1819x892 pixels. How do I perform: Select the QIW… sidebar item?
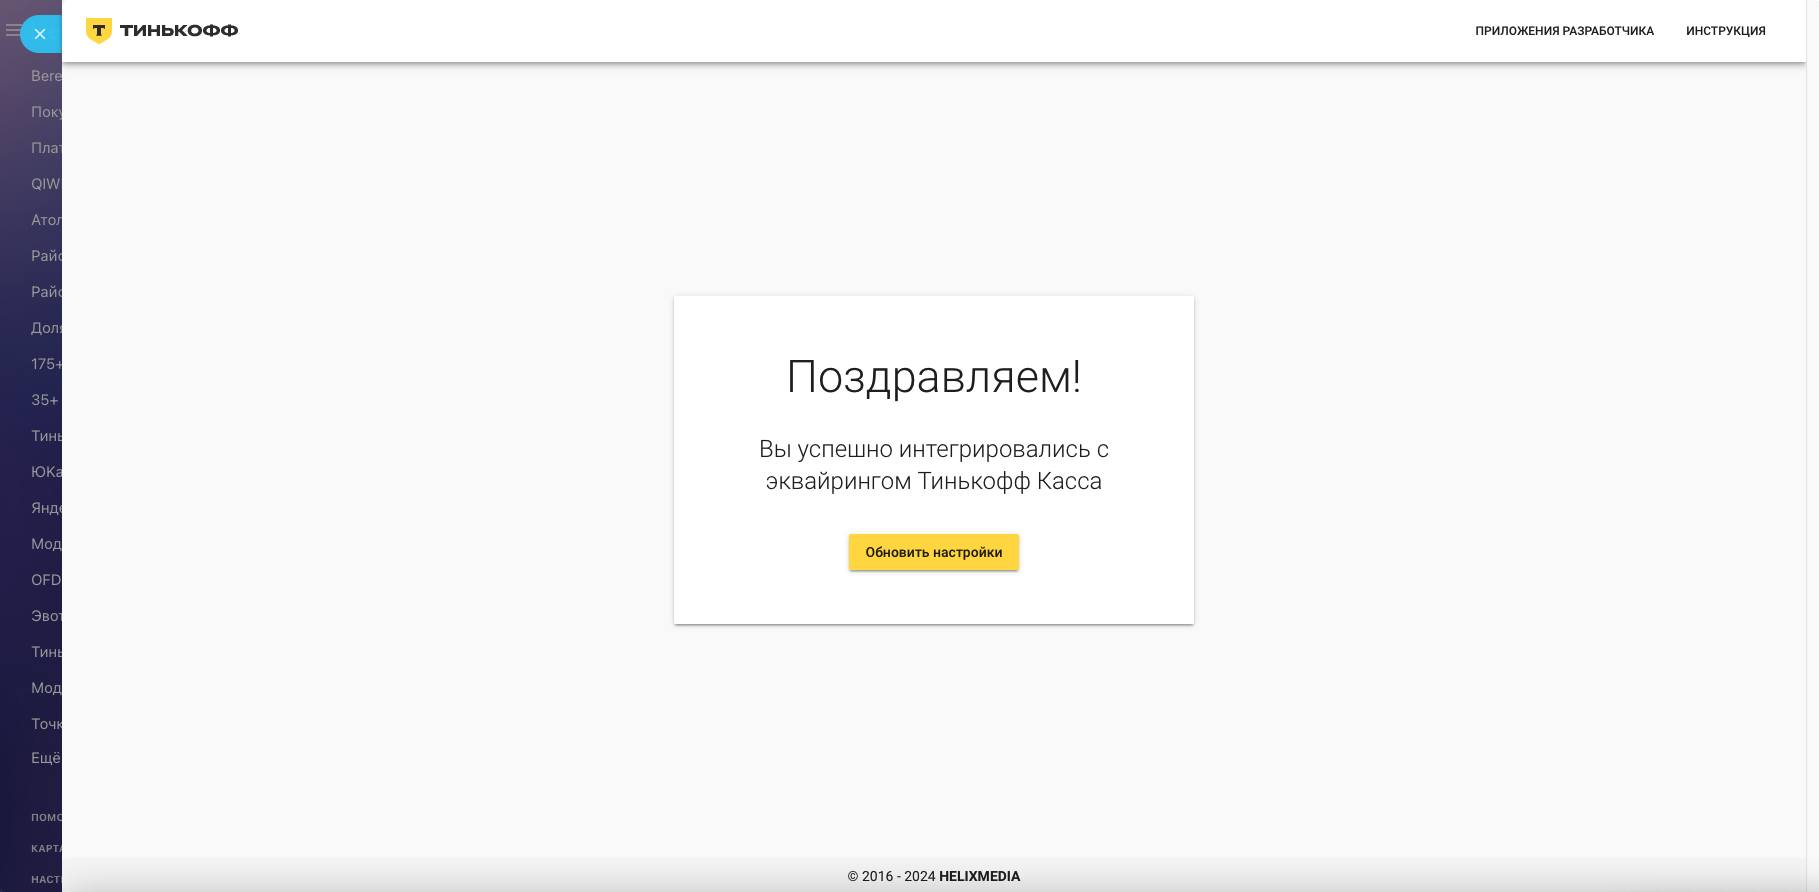[x=46, y=184]
